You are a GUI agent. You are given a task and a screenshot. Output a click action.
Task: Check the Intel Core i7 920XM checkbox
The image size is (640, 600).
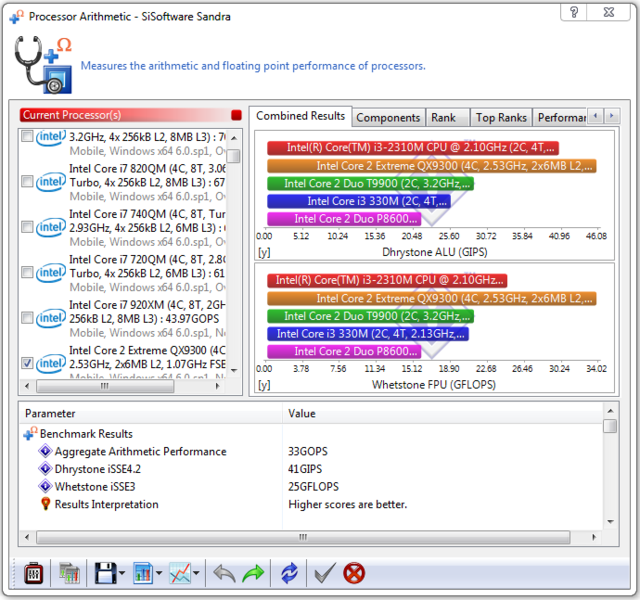tap(27, 317)
